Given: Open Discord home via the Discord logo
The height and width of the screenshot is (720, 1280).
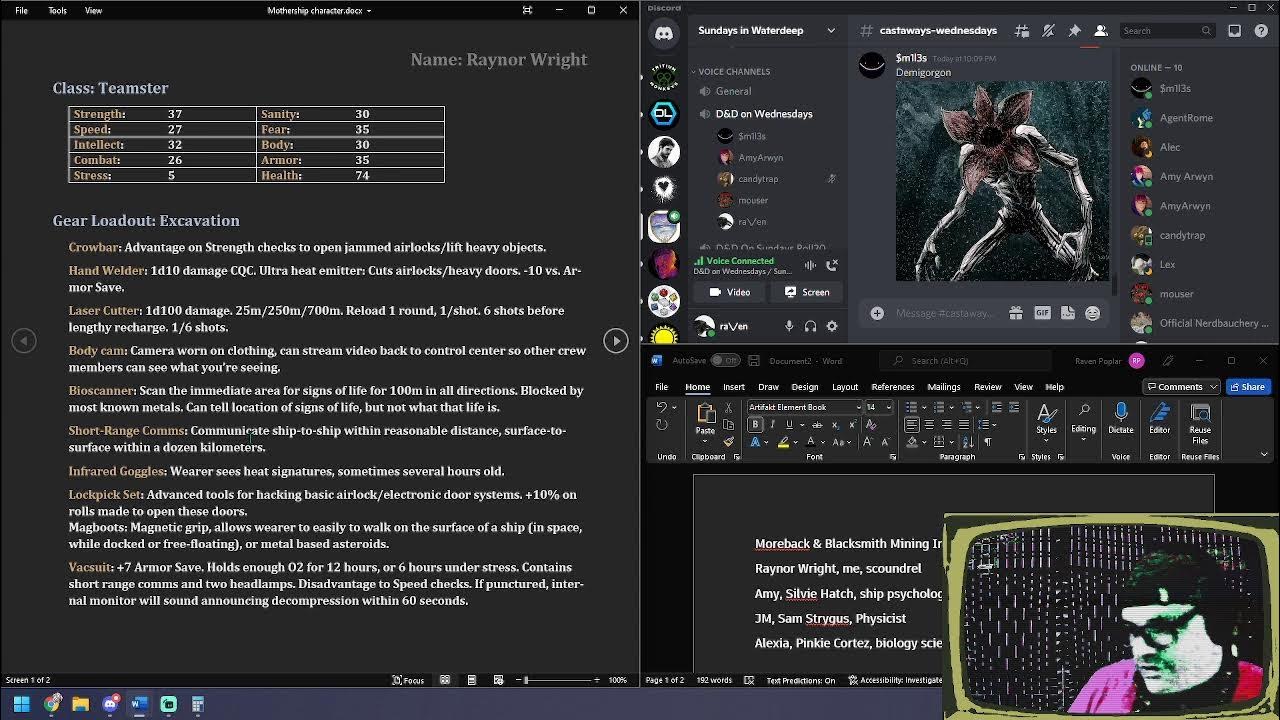Looking at the screenshot, I should [x=664, y=33].
